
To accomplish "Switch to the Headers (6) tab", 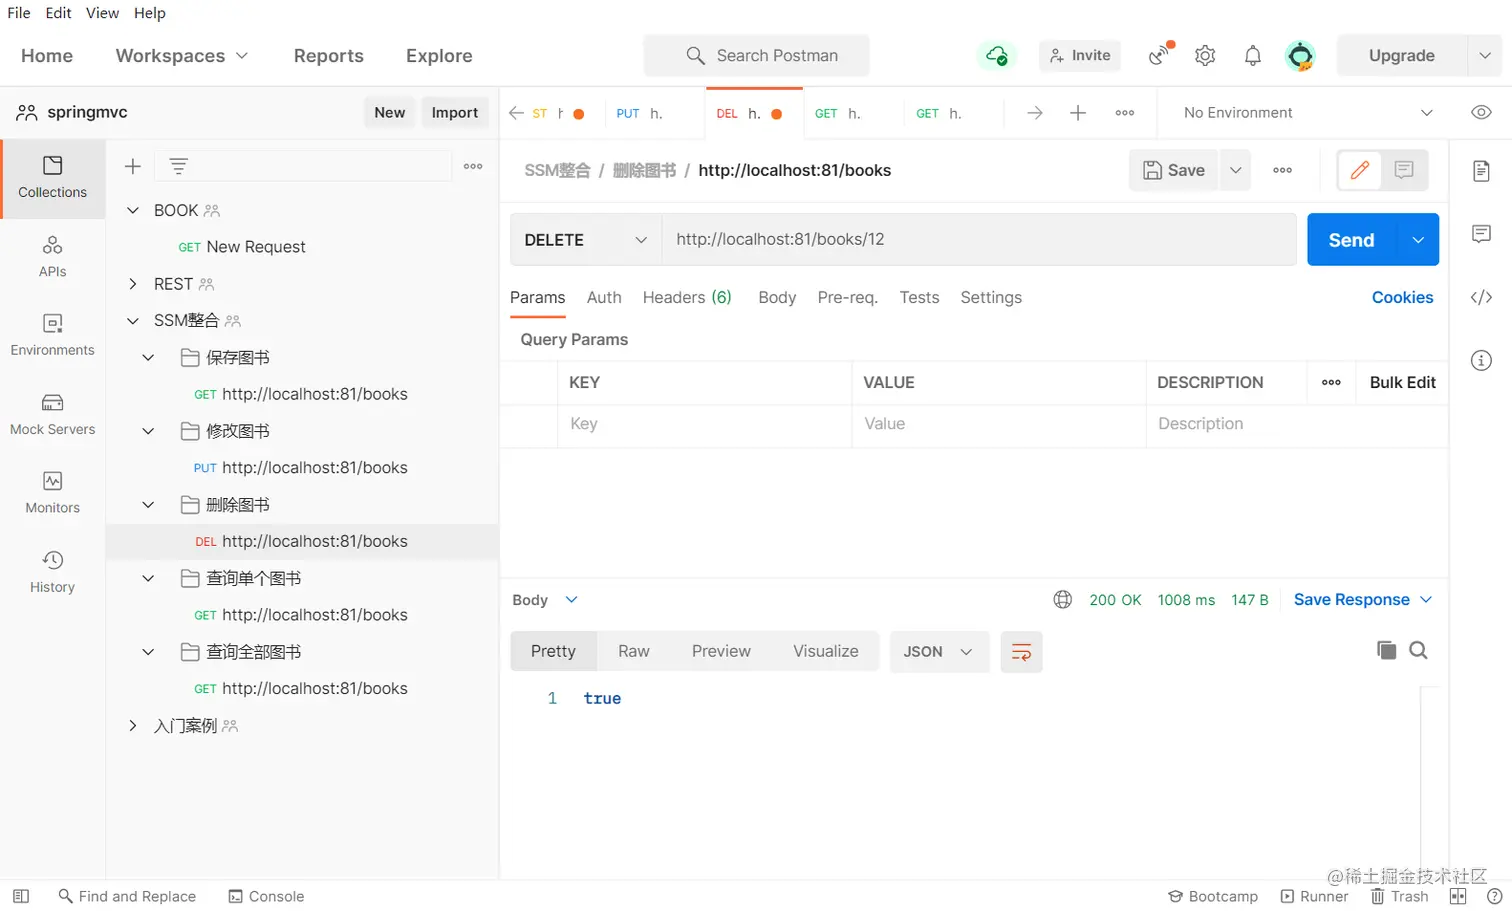I will (687, 297).
